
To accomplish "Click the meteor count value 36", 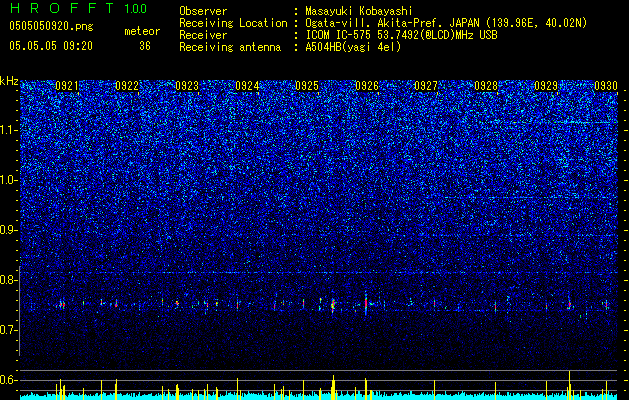I will pos(145,46).
